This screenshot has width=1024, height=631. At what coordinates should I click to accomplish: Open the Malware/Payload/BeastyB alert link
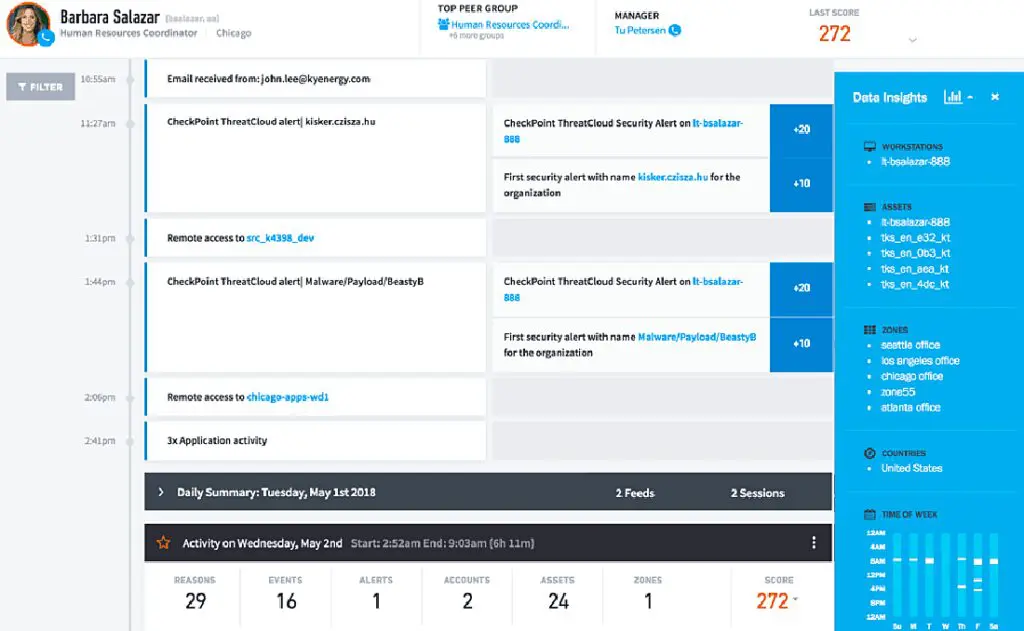696,338
